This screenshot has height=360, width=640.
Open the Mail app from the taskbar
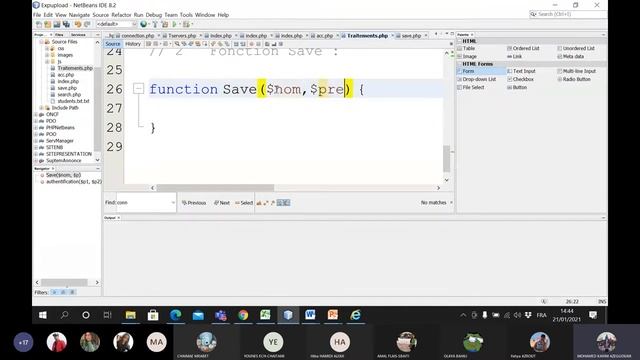198,315
